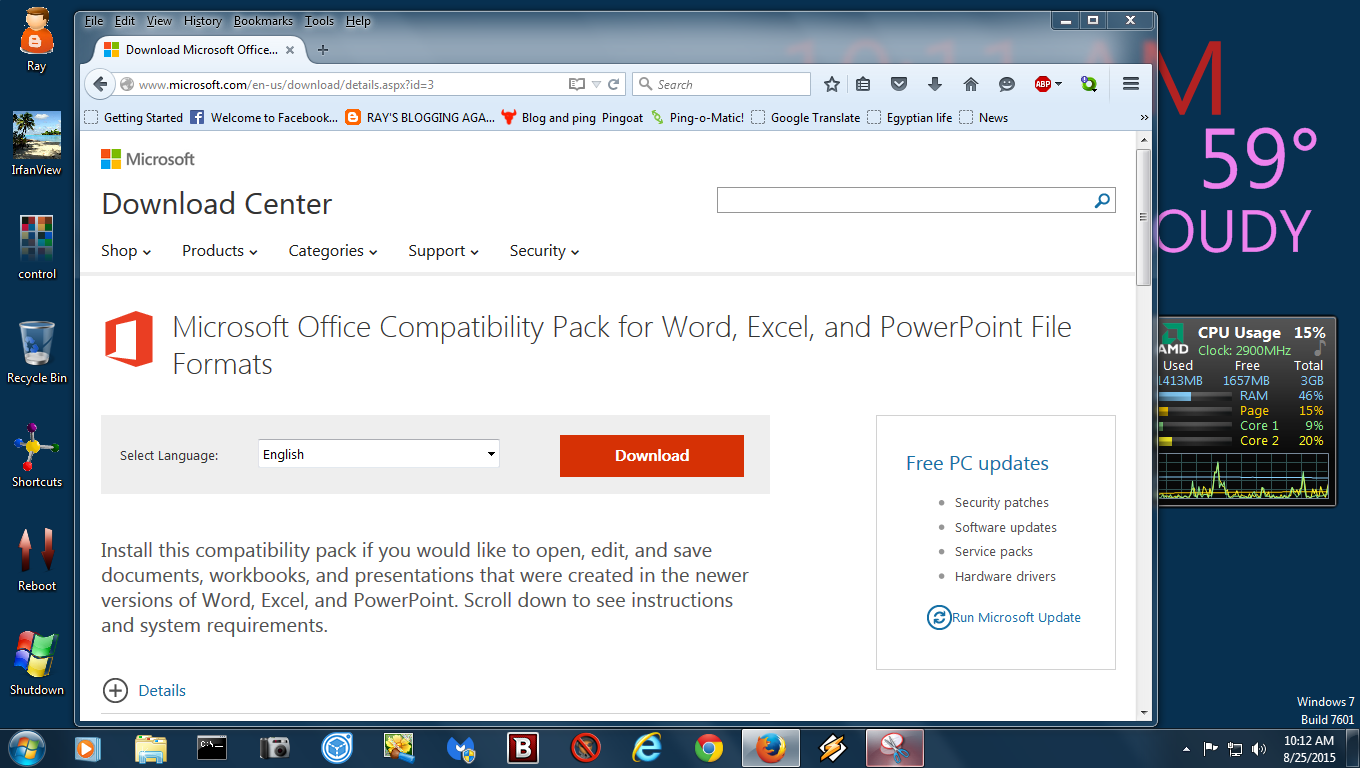Open a new tab with the plus button
This screenshot has height=768, width=1360.
point(322,49)
